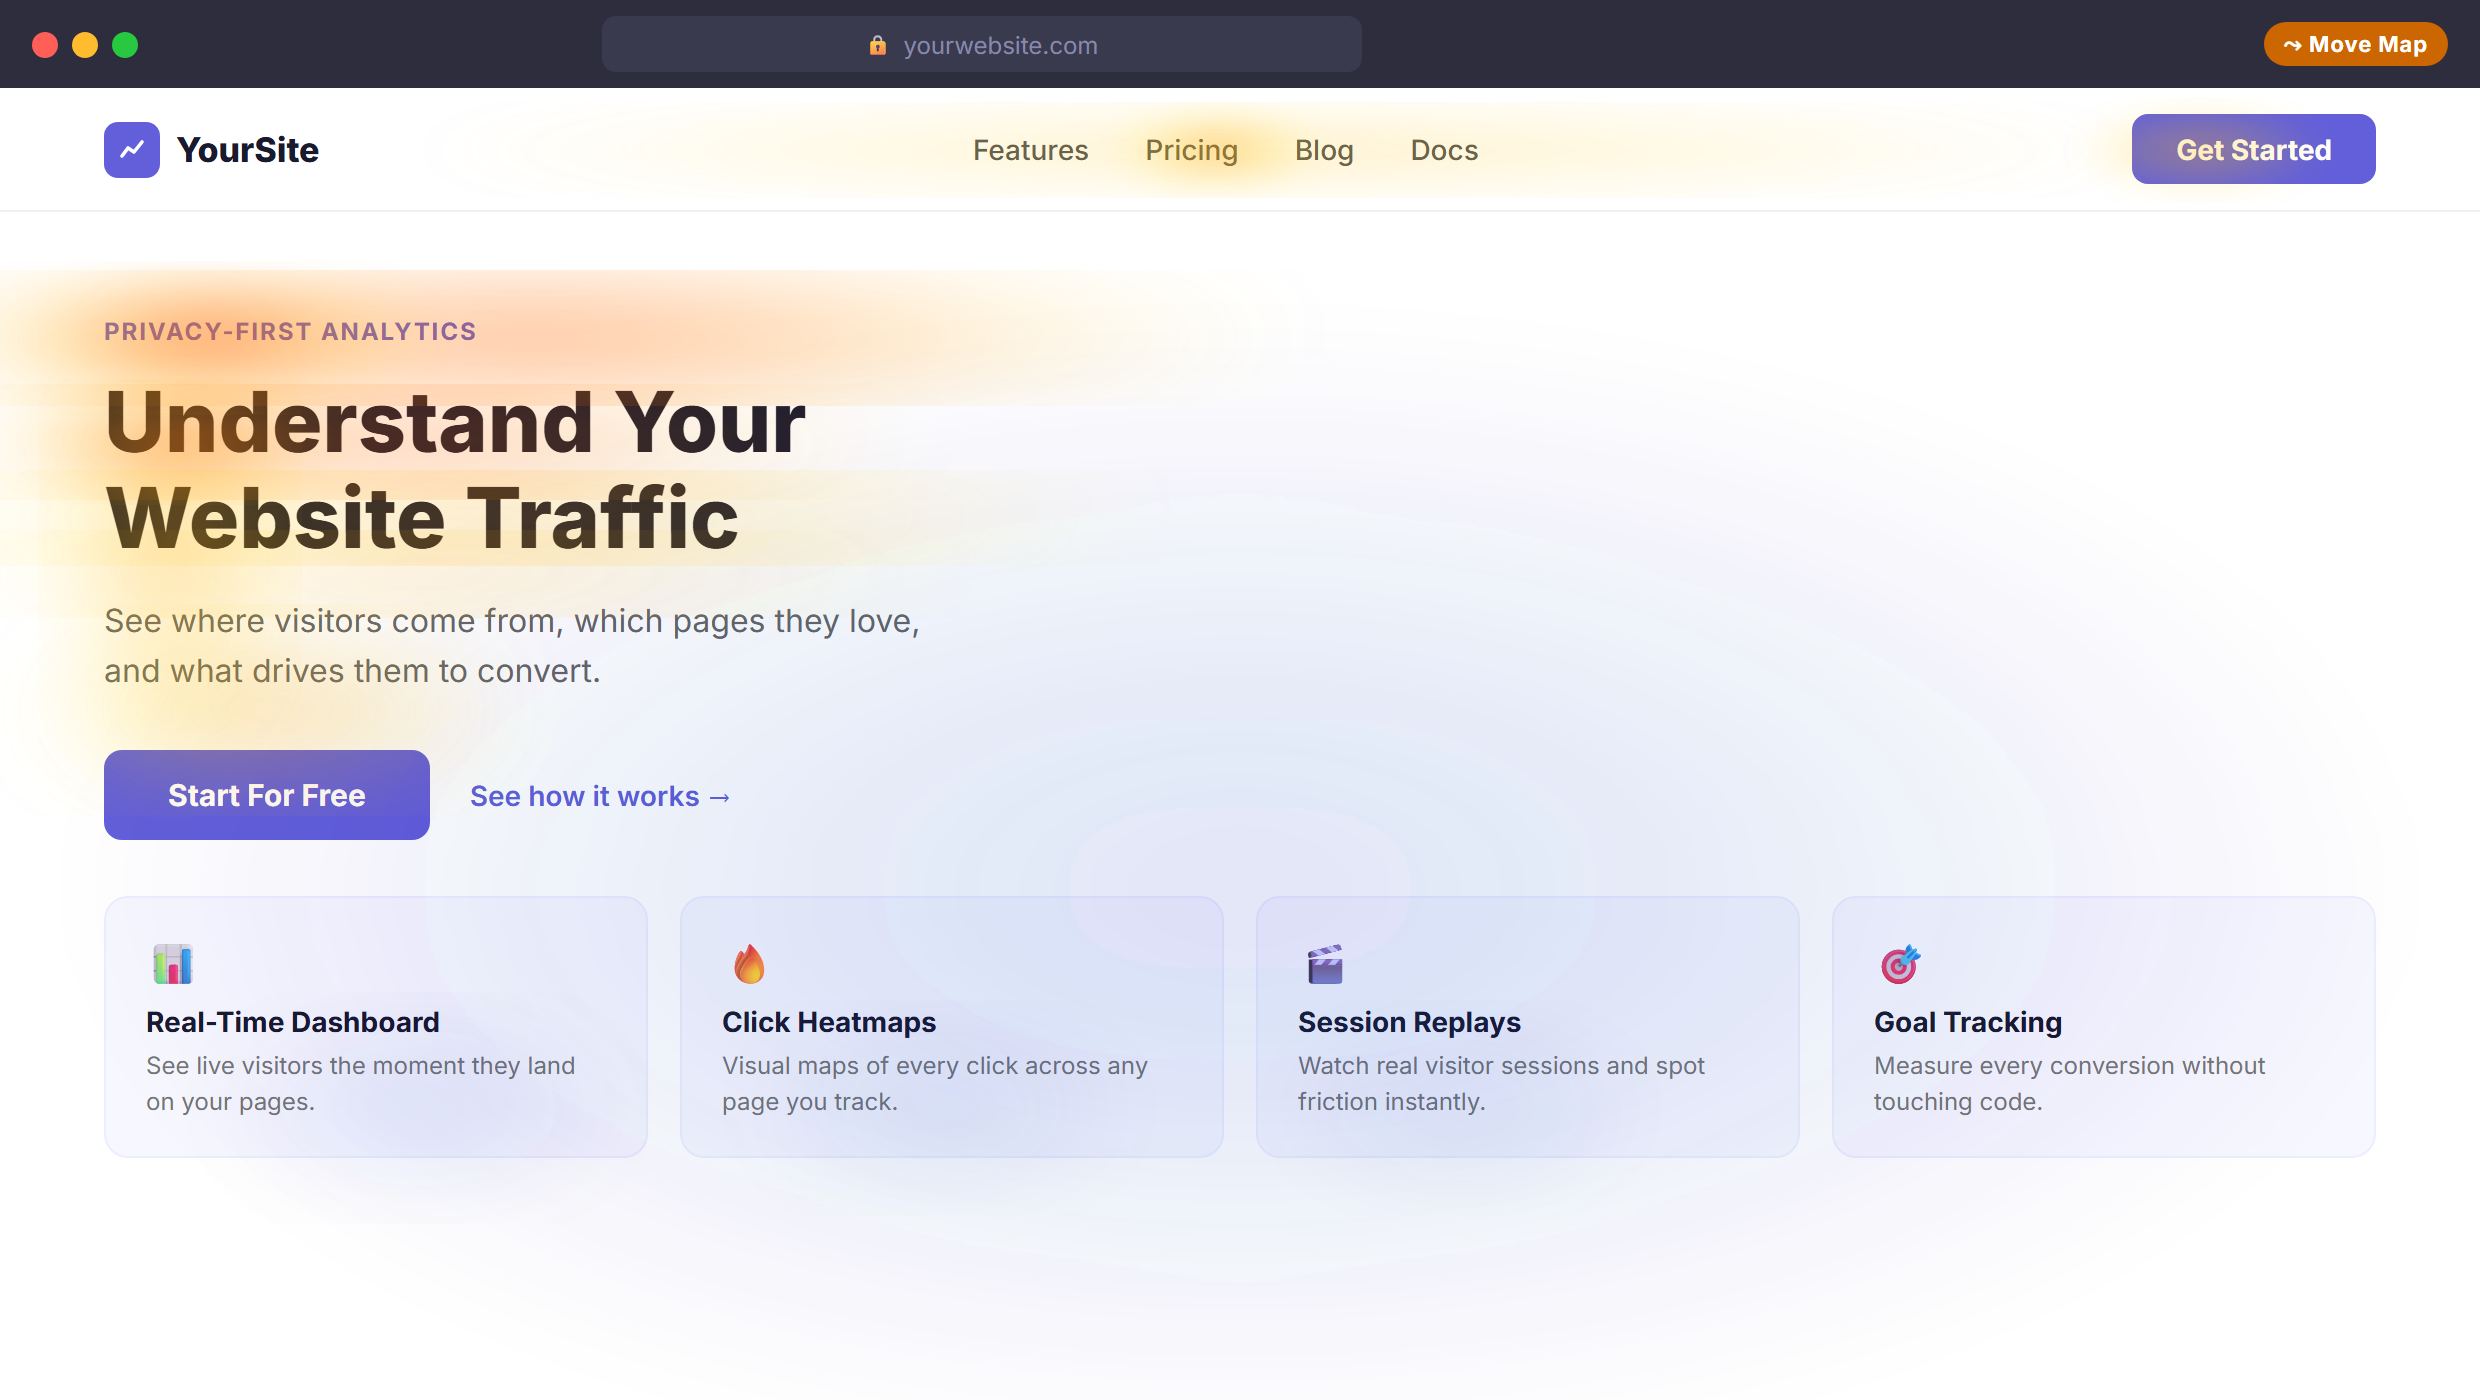The height and width of the screenshot is (1400, 2480).
Task: Click the YourSite logo chart icon
Action: coord(132,150)
